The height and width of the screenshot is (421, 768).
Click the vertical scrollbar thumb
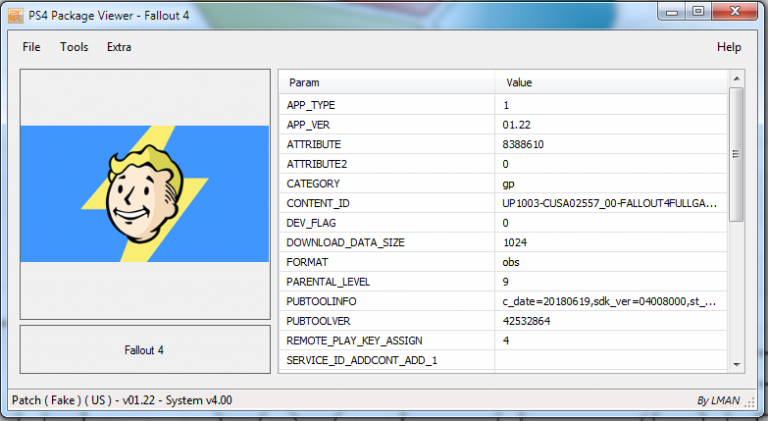click(736, 153)
